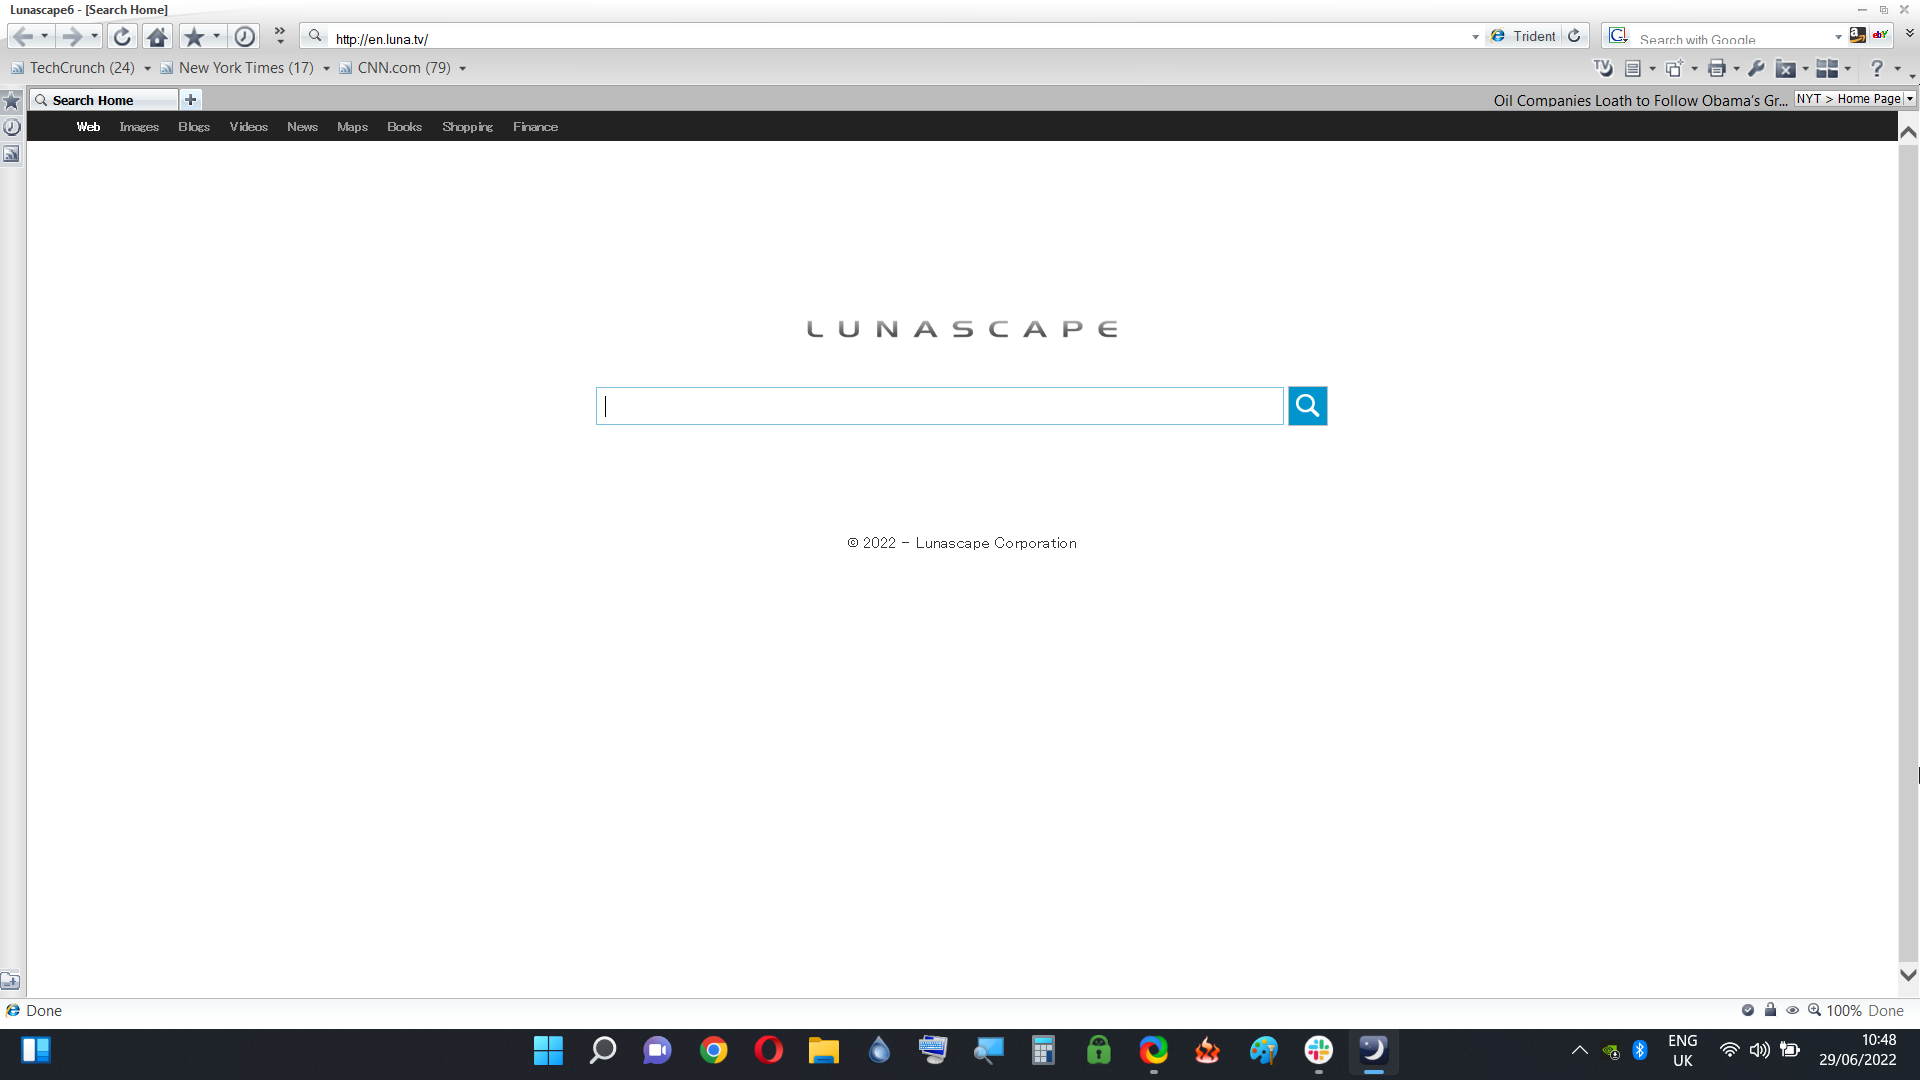Viewport: 1920px width, 1080px height.
Task: Select the Shopping search category
Action: pos(468,127)
